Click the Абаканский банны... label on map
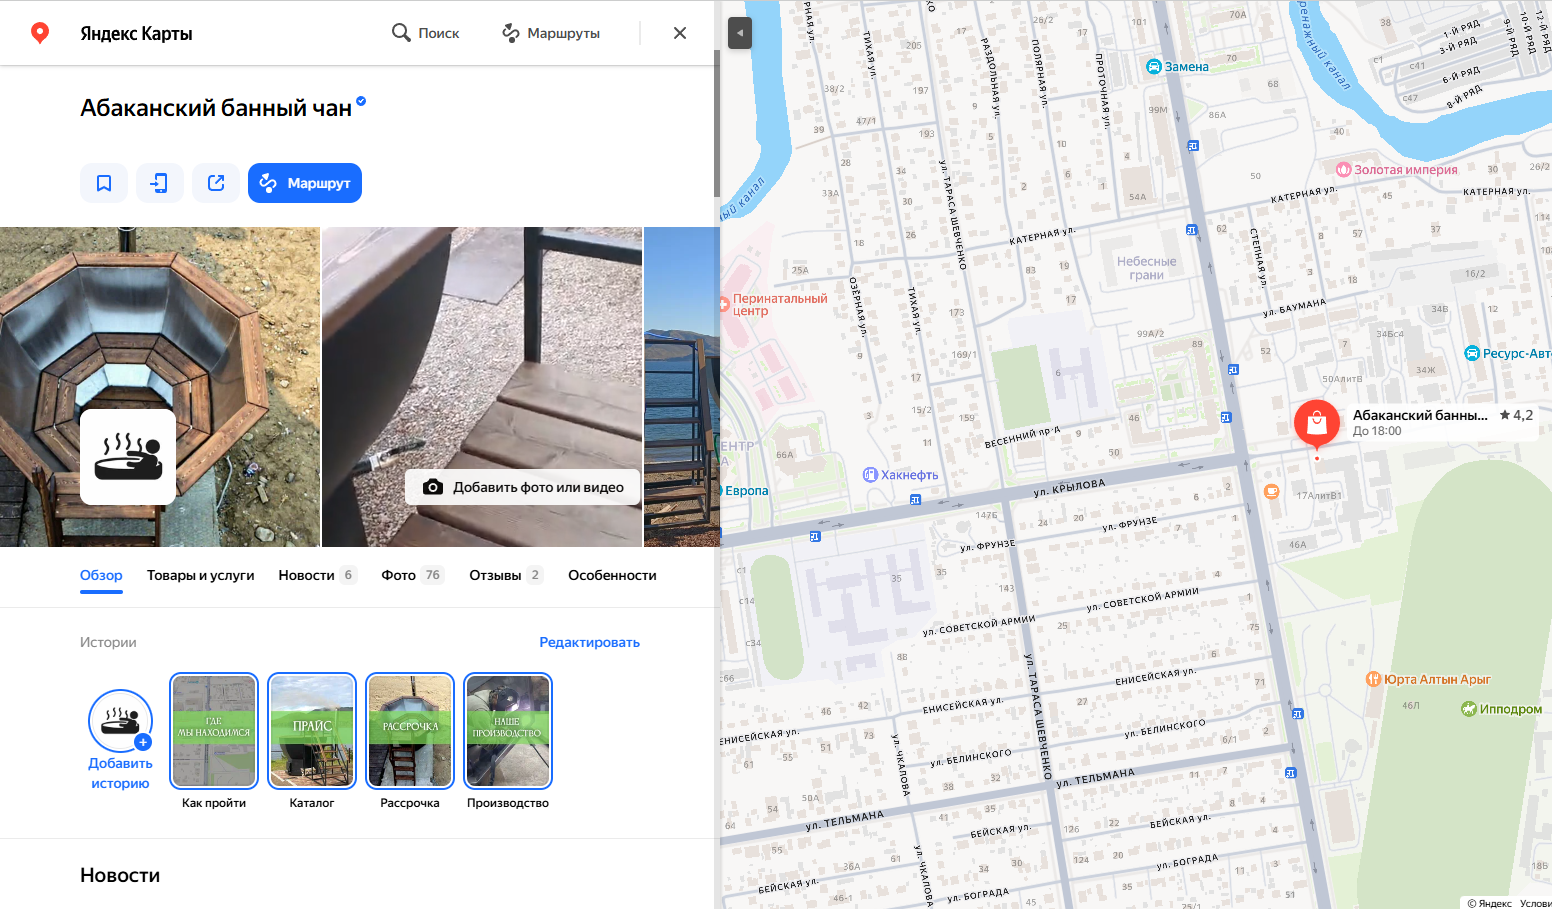1552x909 pixels. (x=1420, y=415)
